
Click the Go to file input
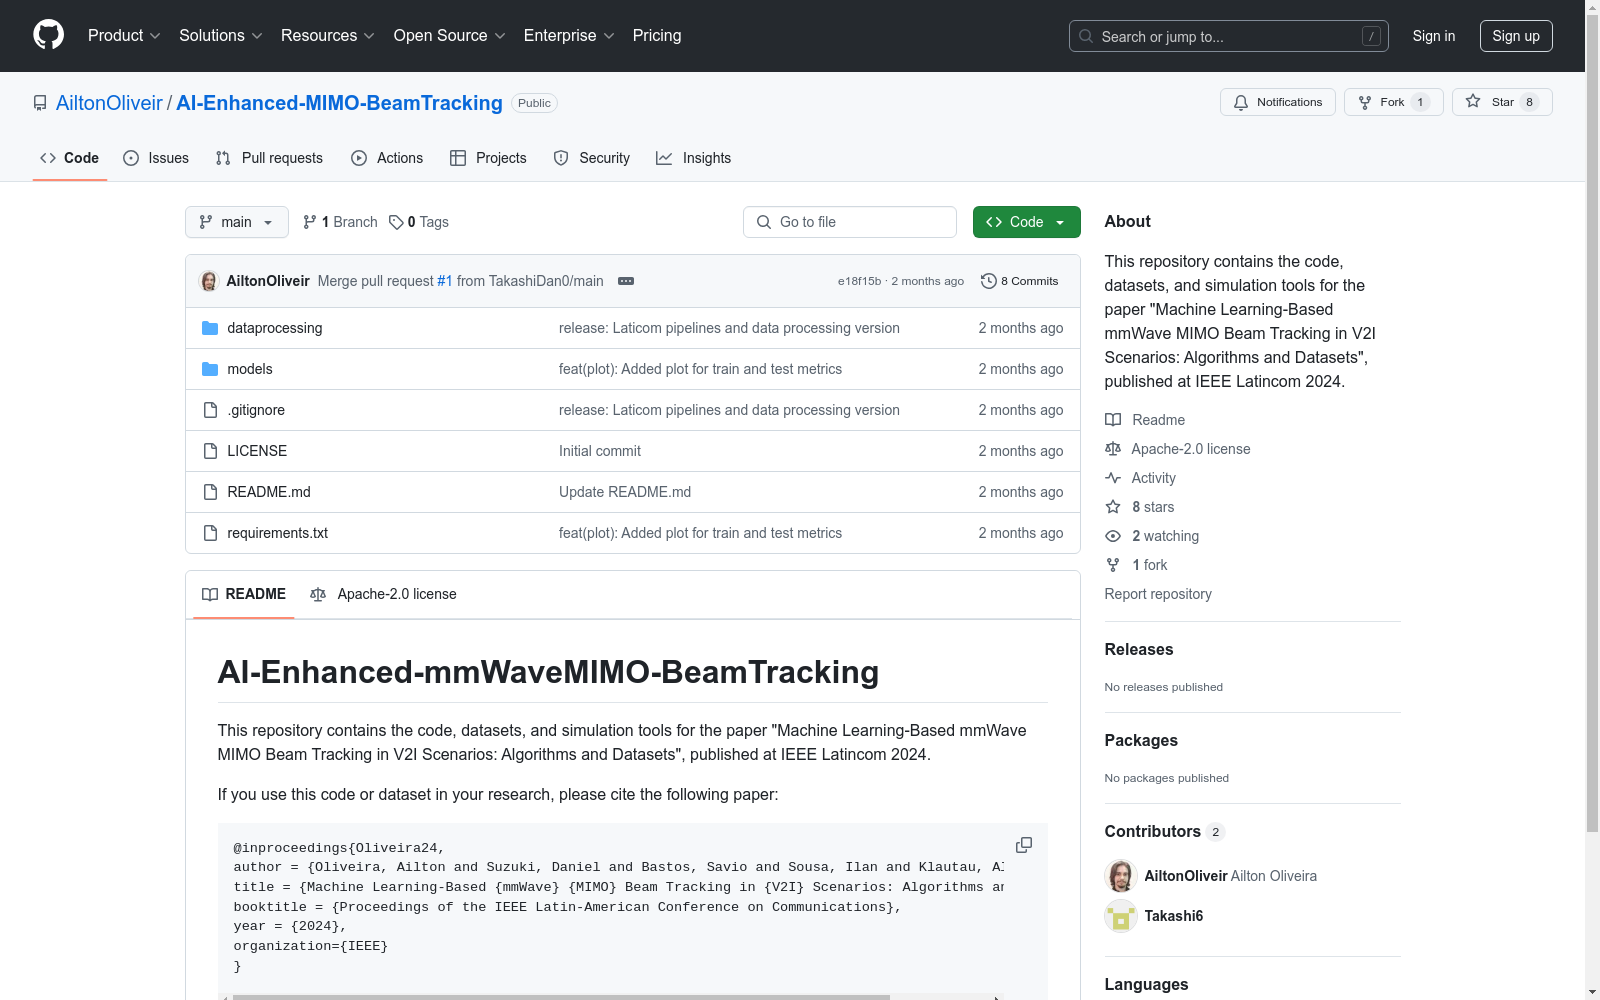click(x=850, y=222)
